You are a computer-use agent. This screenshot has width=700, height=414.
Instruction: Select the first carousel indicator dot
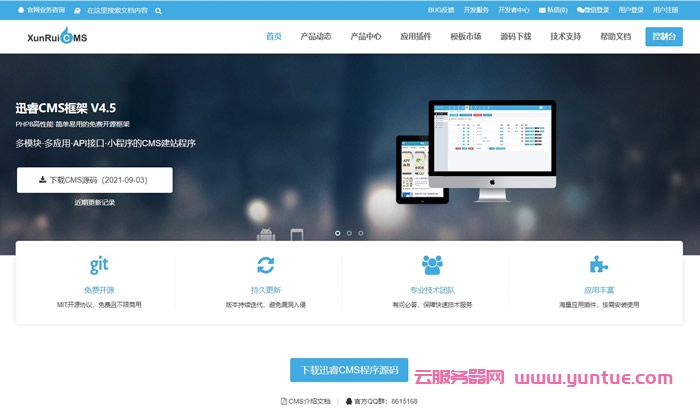click(337, 233)
